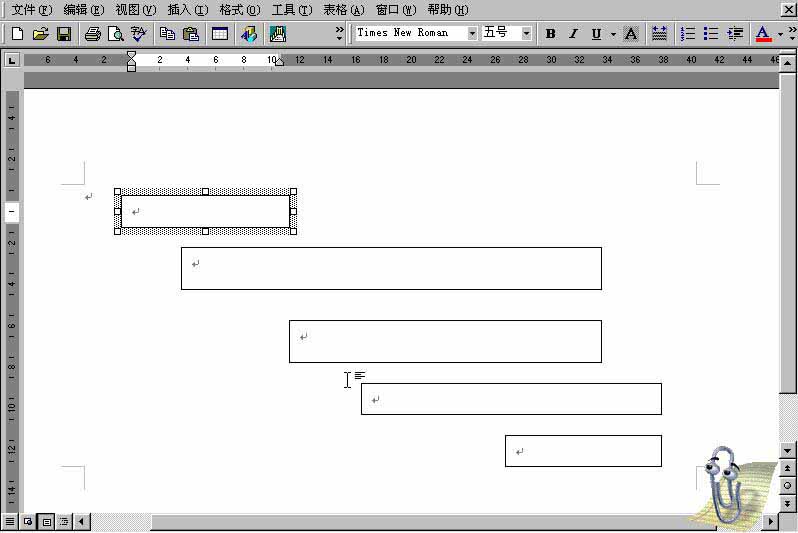The height and width of the screenshot is (533, 798).
Task: Expand the Times New Roman font dropdown
Action: [472, 33]
